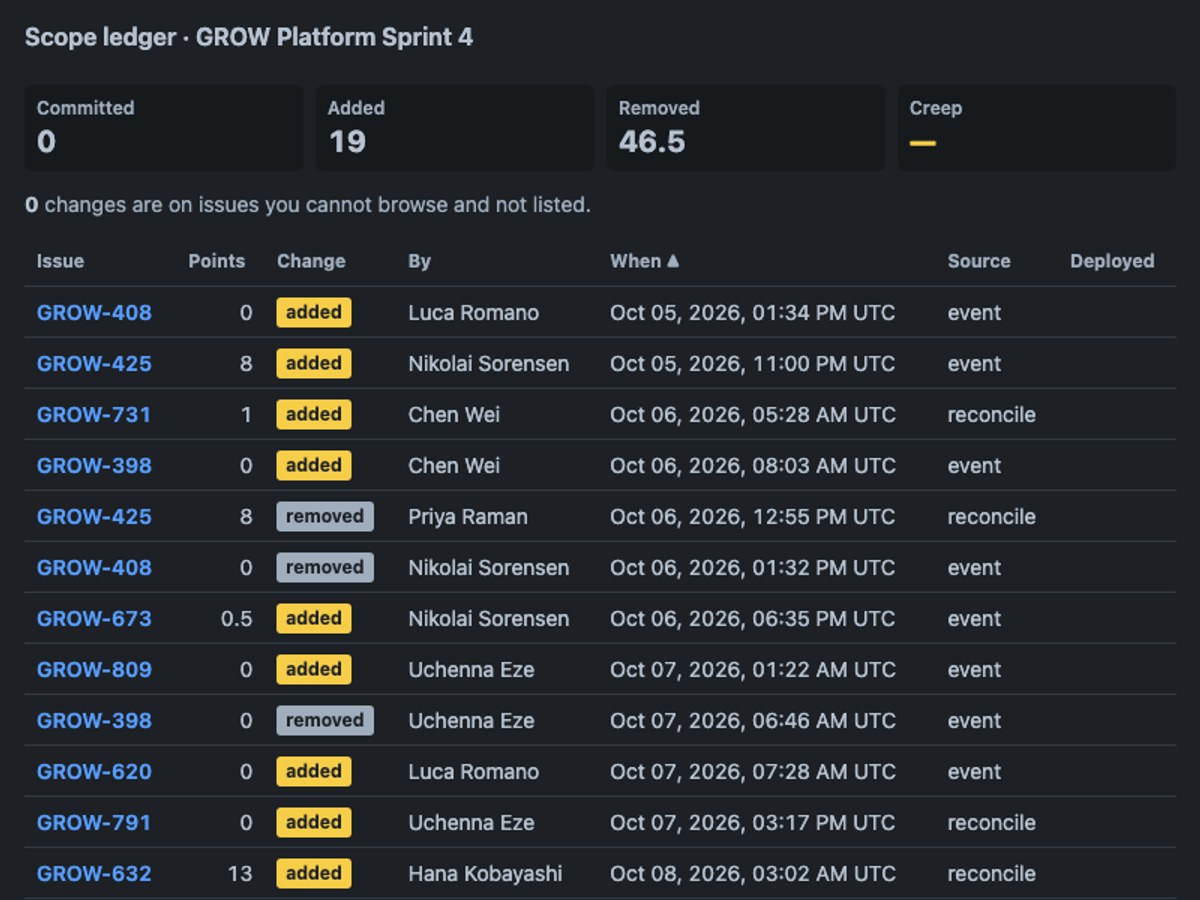
Task: Open the GROW-809 issue link
Action: (94, 669)
